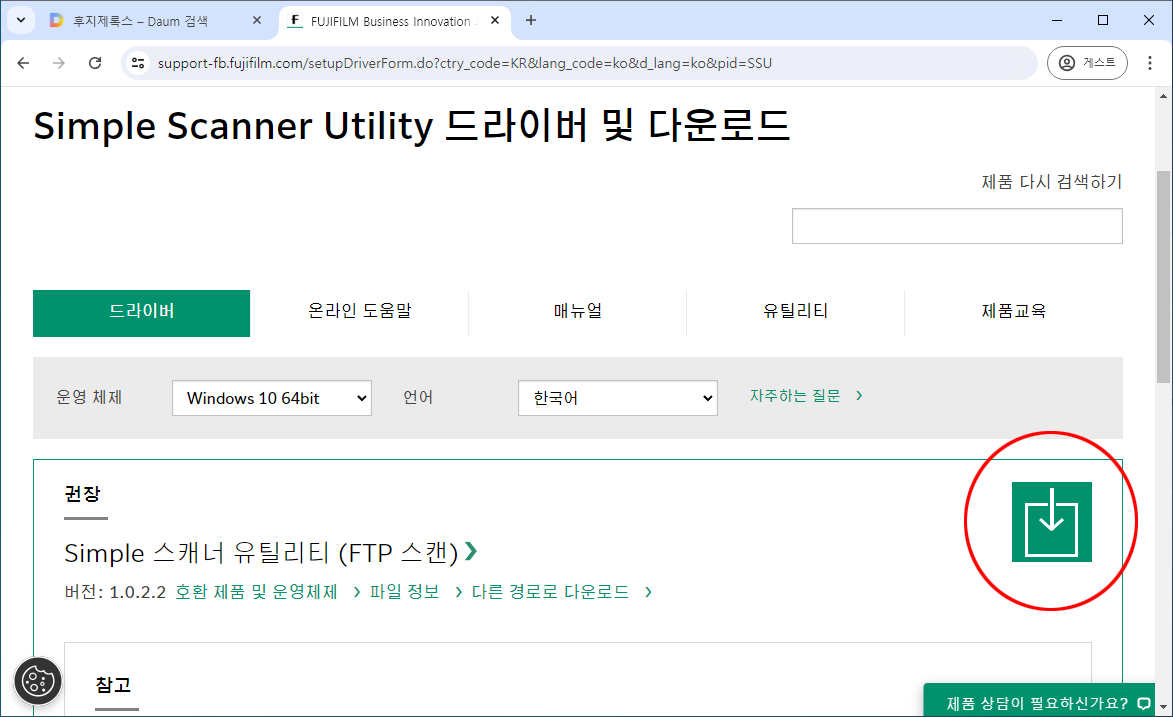Switch to FUJIFILM Business Innovation tab
Image resolution: width=1173 pixels, height=717 pixels.
pyautogui.click(x=395, y=21)
